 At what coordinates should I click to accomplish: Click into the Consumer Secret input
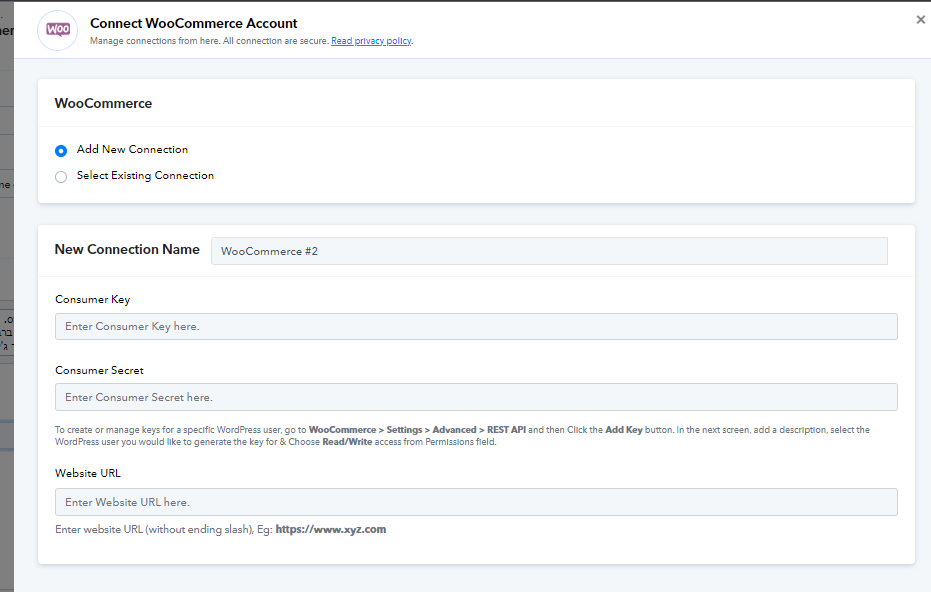[476, 397]
